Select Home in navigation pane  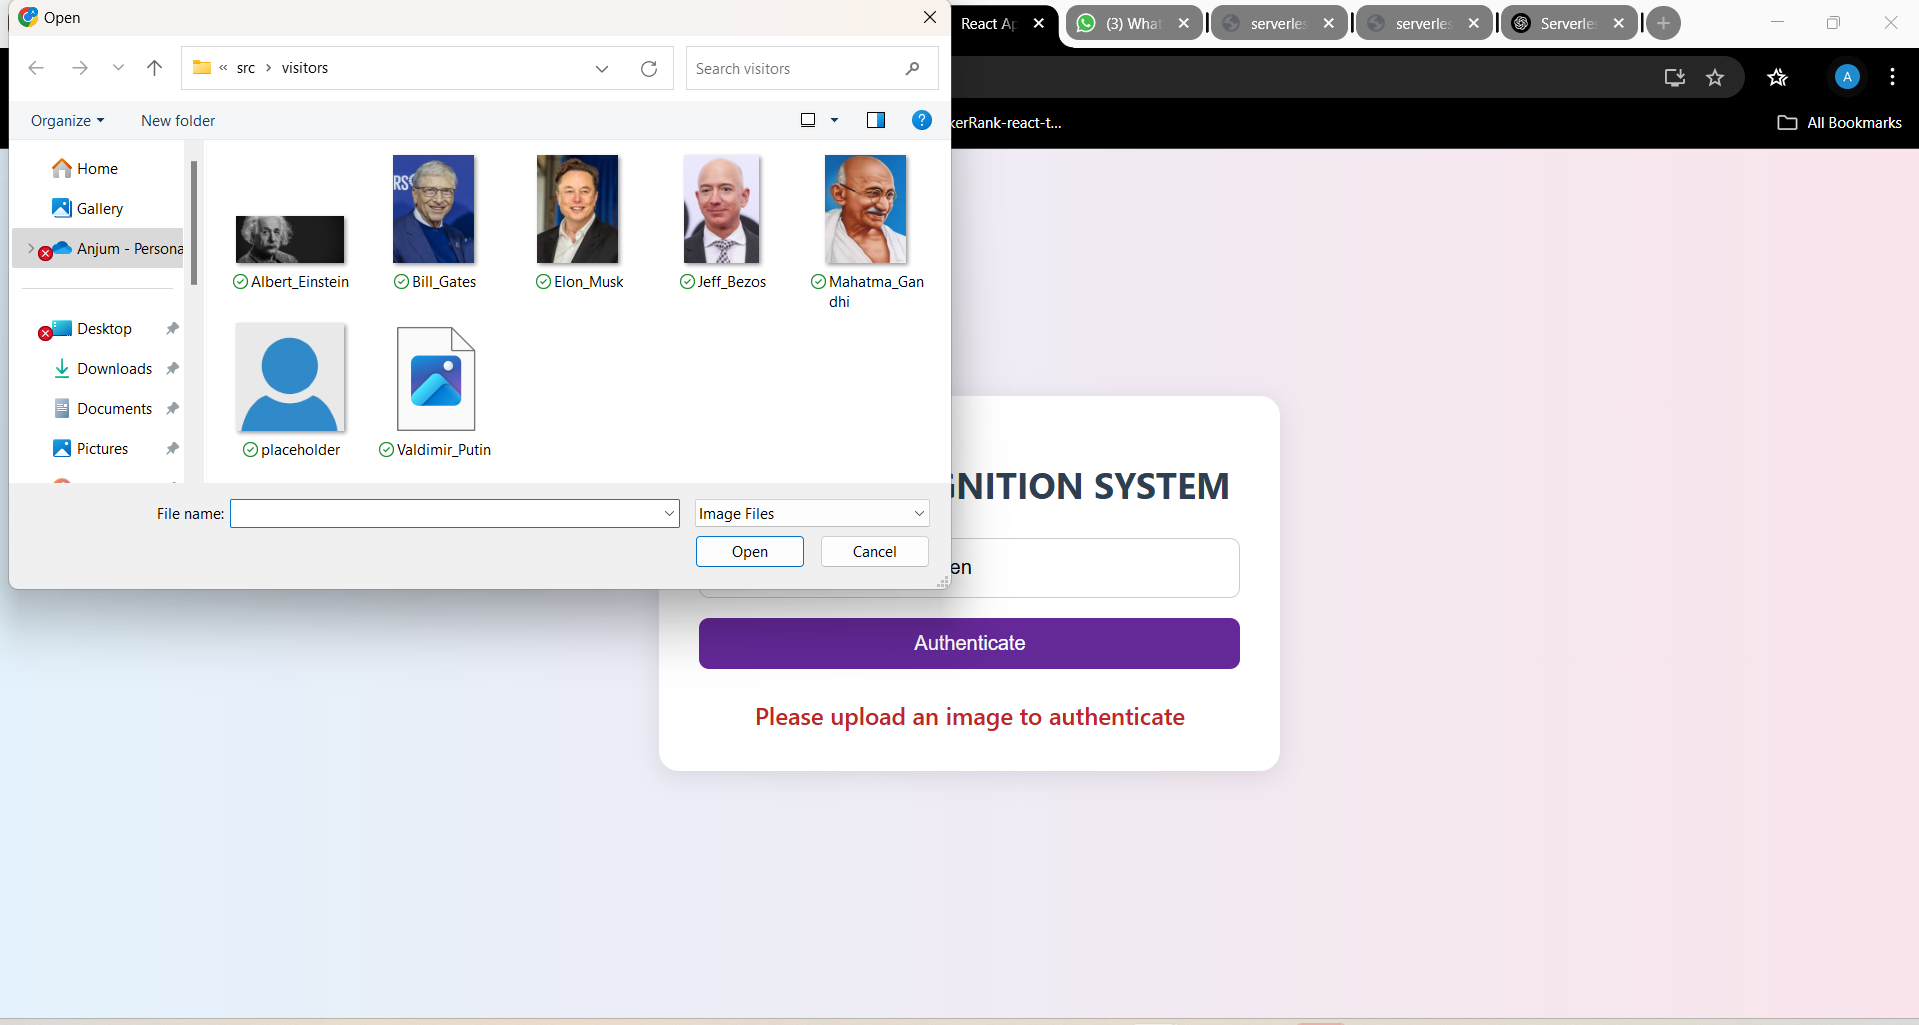(x=97, y=169)
